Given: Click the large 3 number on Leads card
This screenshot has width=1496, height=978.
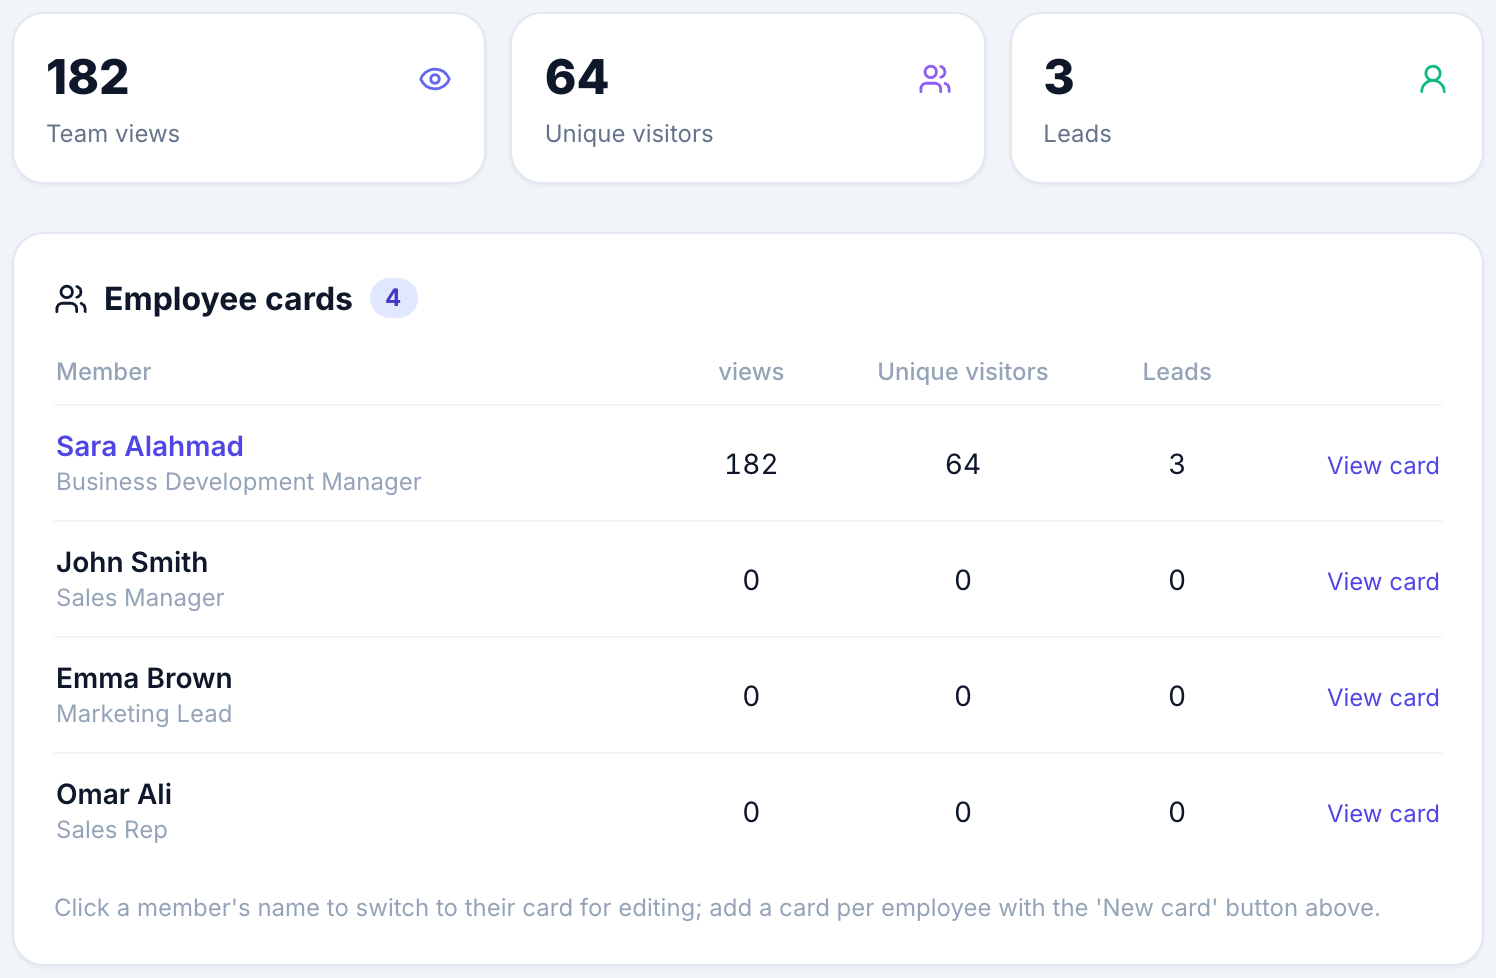Looking at the screenshot, I should coord(1059,77).
